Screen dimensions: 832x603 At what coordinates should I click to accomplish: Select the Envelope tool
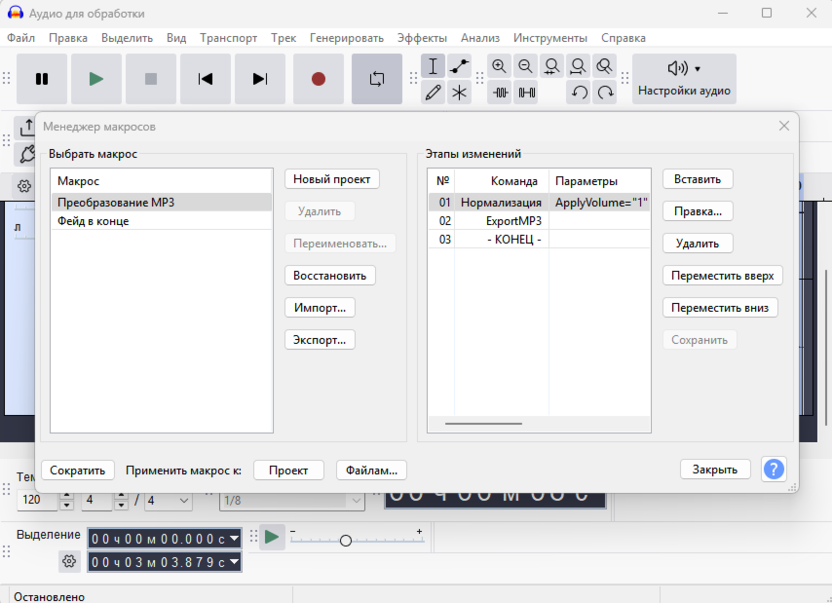[459, 67]
